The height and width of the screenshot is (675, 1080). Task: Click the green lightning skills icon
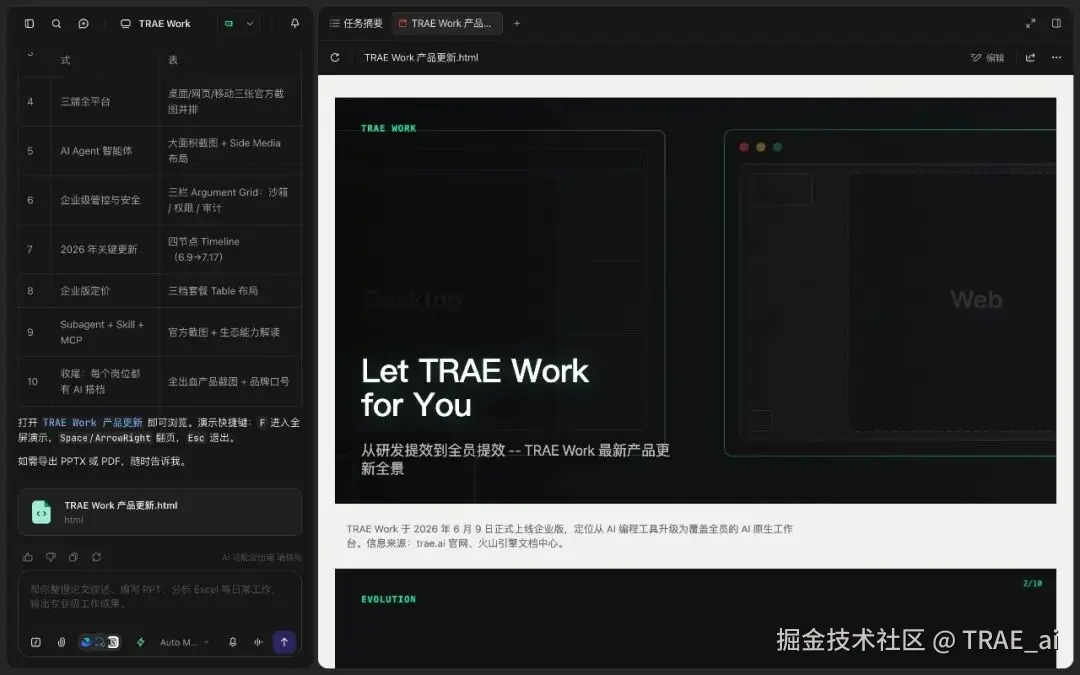(x=141, y=642)
